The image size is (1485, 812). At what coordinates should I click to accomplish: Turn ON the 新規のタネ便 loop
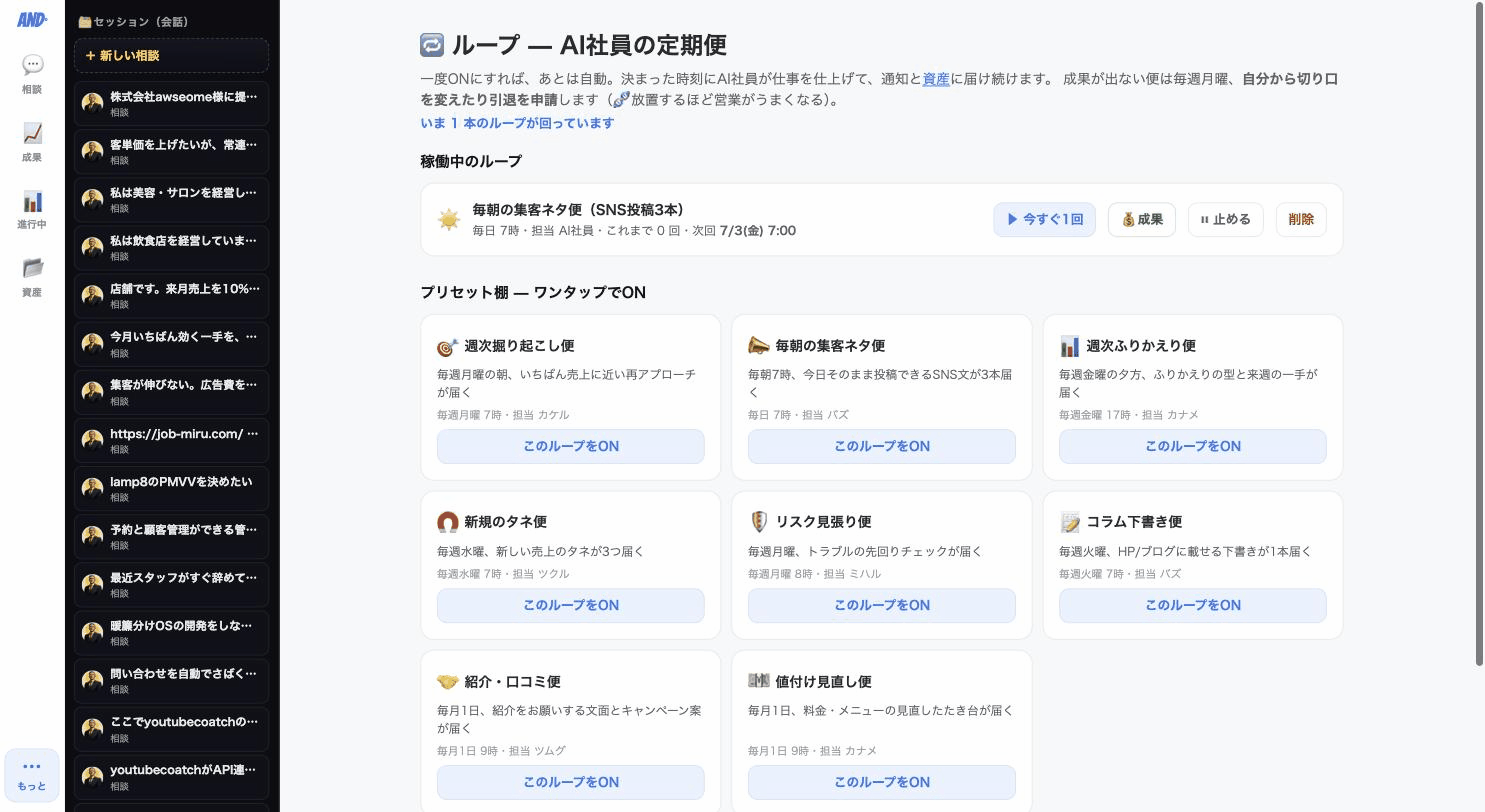coord(570,605)
